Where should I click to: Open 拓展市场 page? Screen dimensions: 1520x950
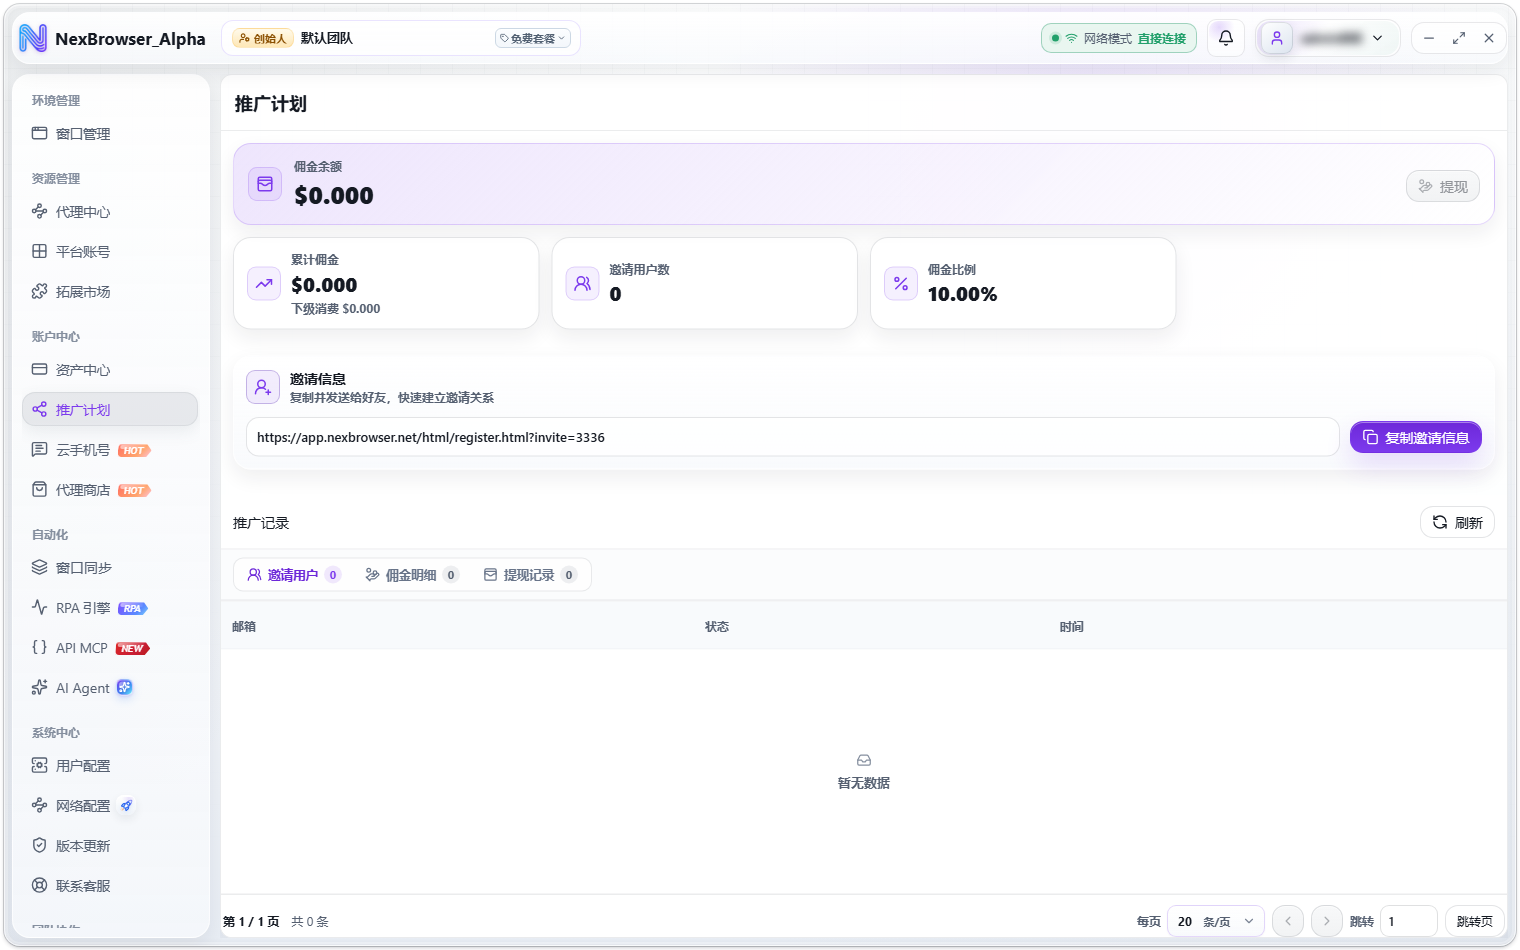click(x=110, y=292)
